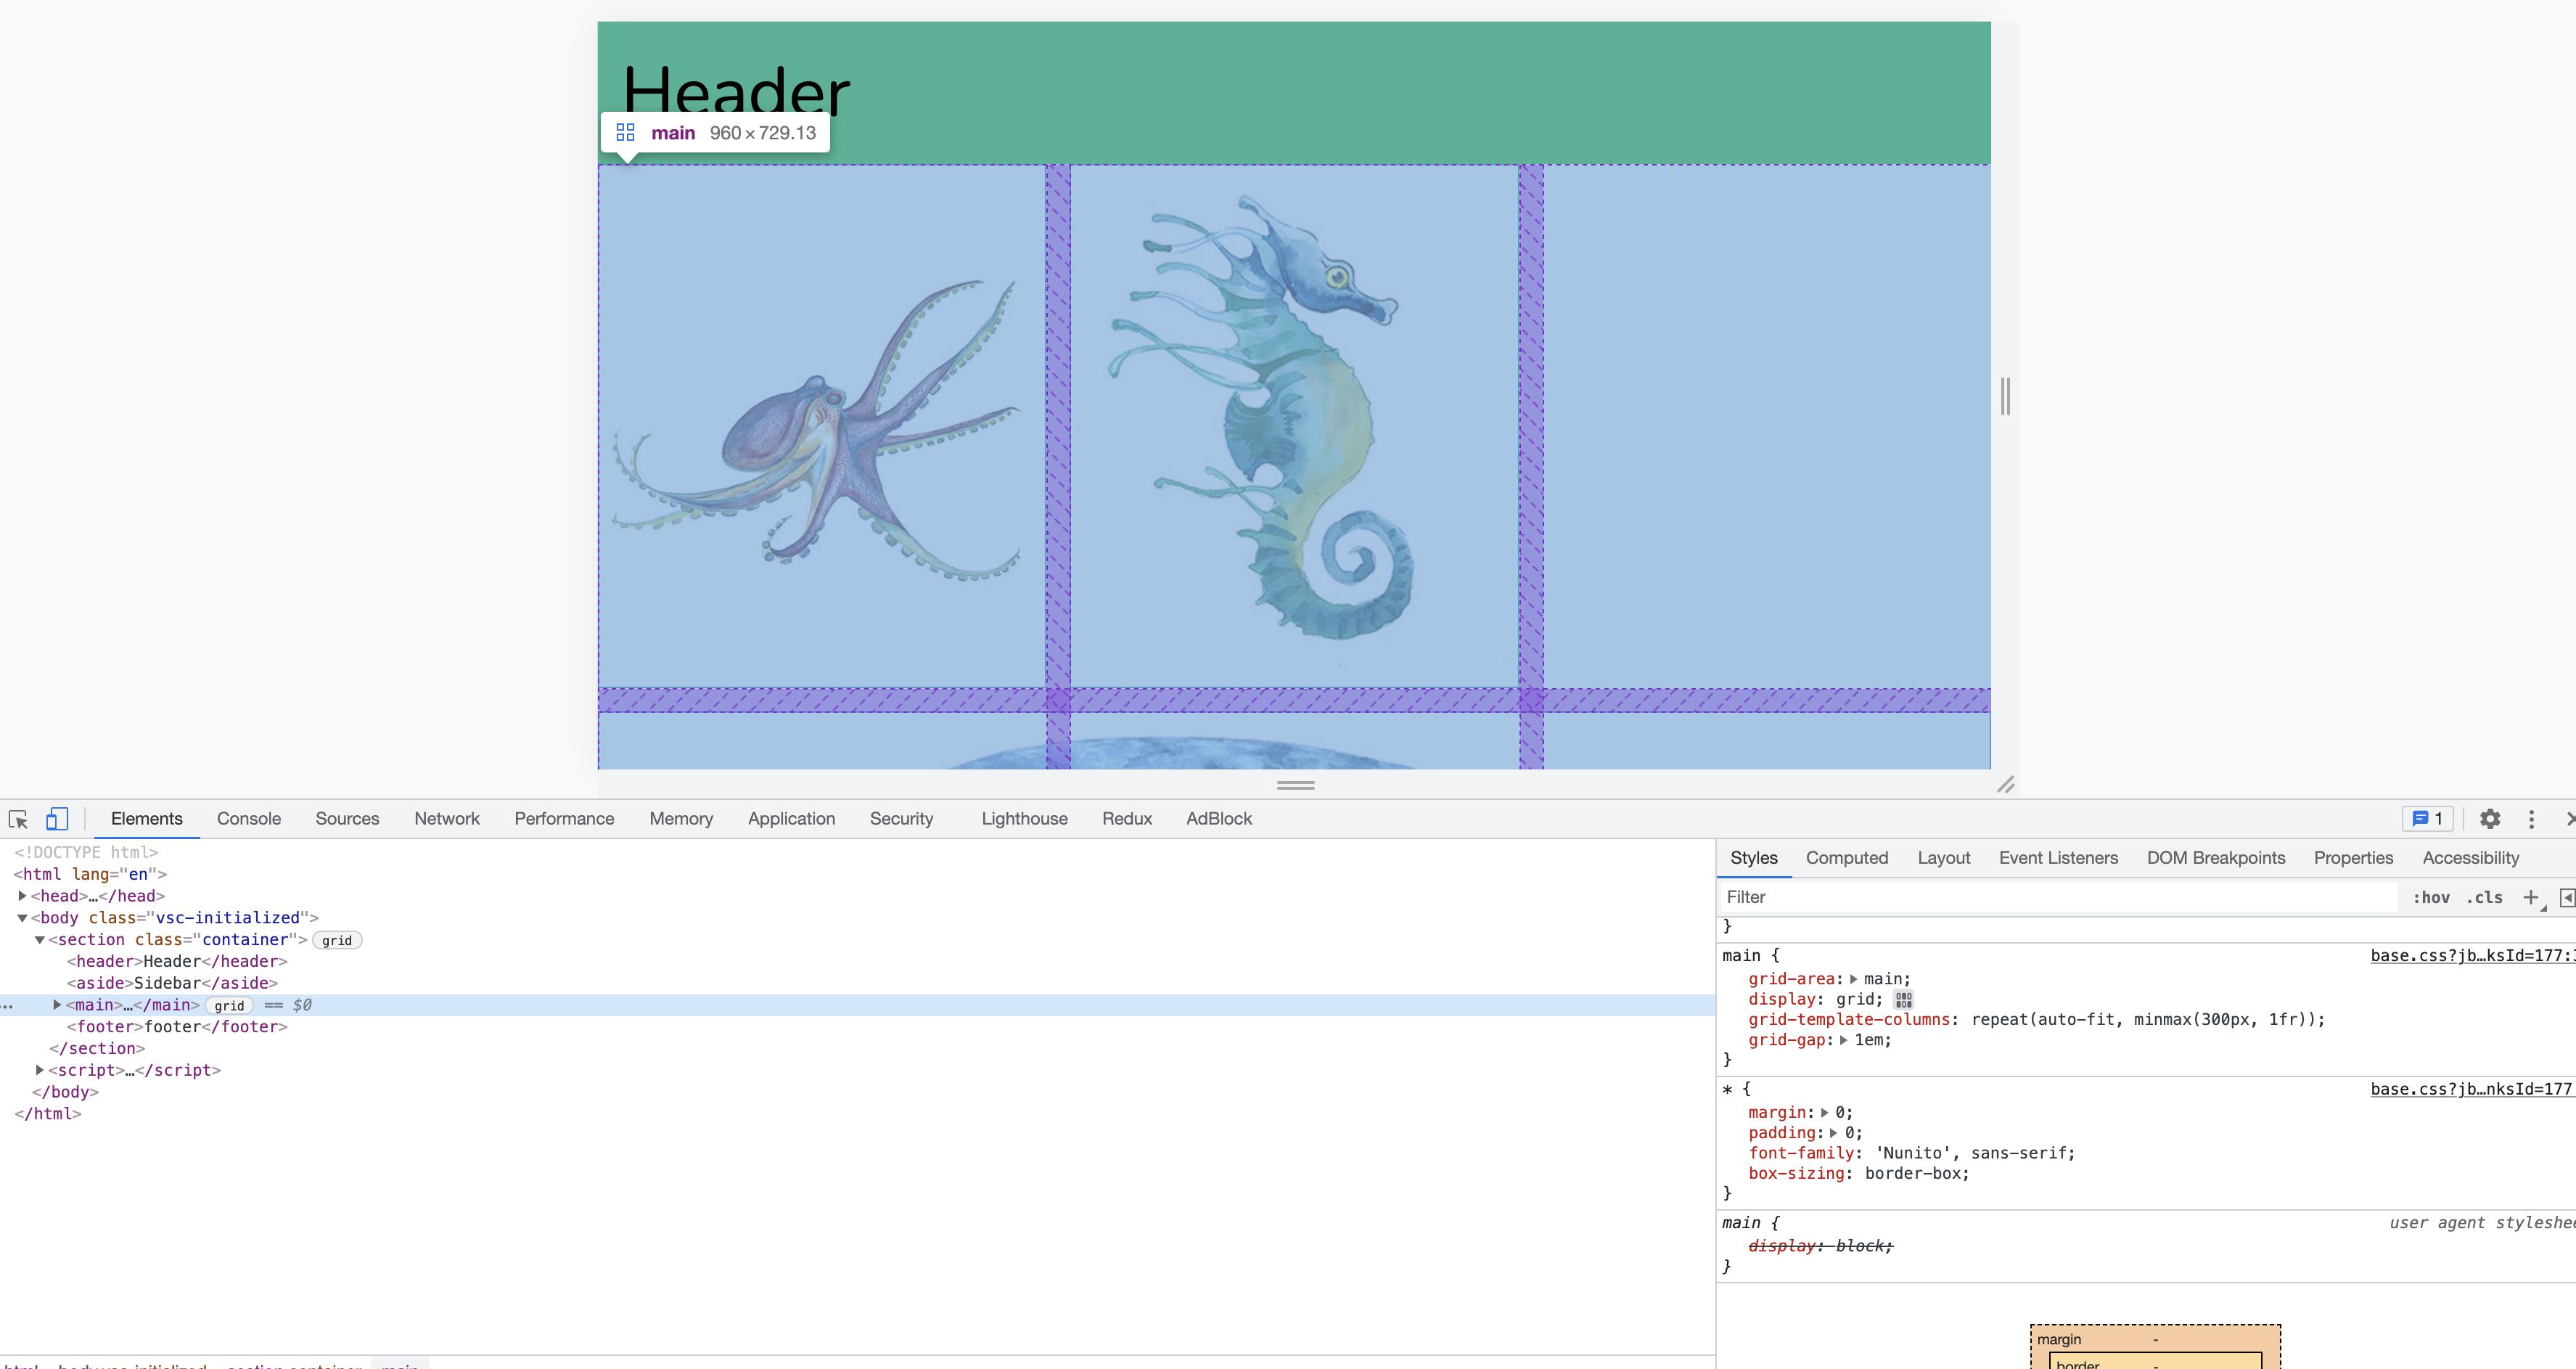Image resolution: width=2576 pixels, height=1369 pixels.
Task: Switch to the Console tab
Action: point(249,819)
